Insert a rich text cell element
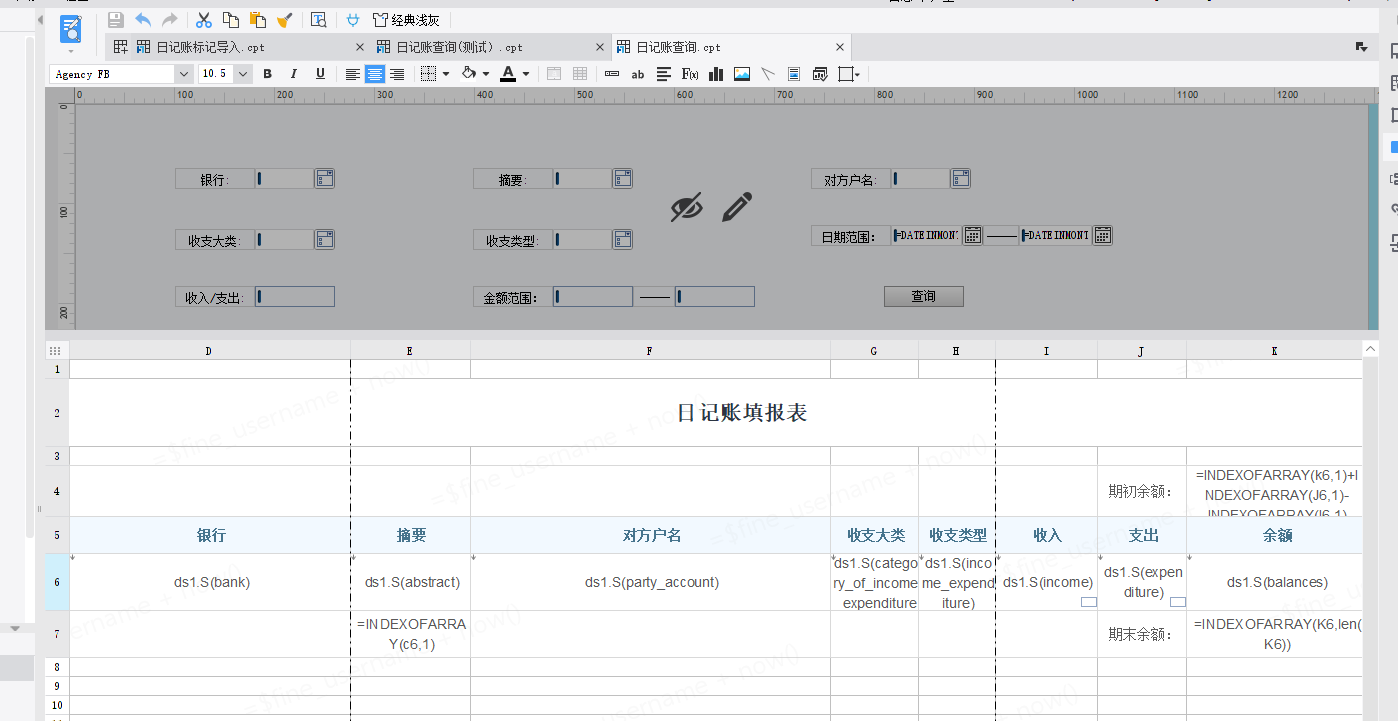Viewport: 1398px width, 721px height. pyautogui.click(x=664, y=74)
